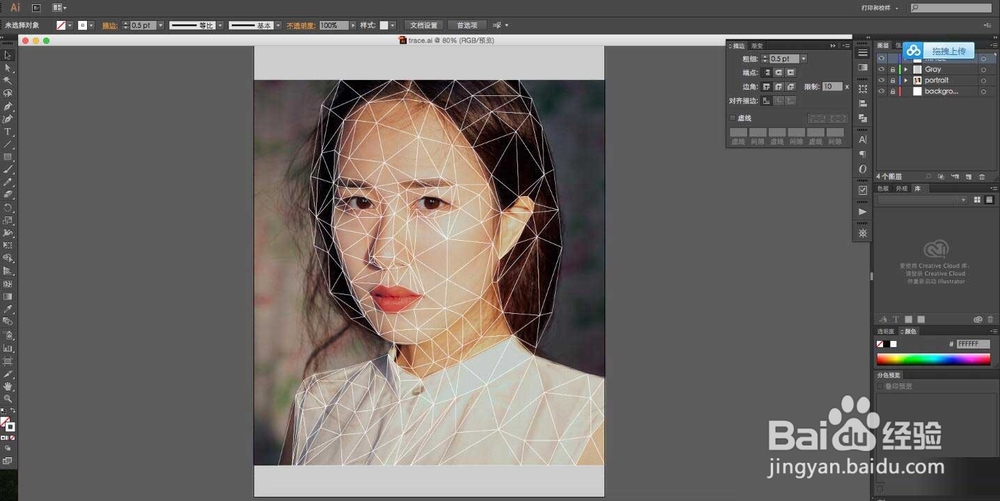Viewport: 1000px width, 501px height.
Task: Delete selected layer with trash icon
Action: 982,177
